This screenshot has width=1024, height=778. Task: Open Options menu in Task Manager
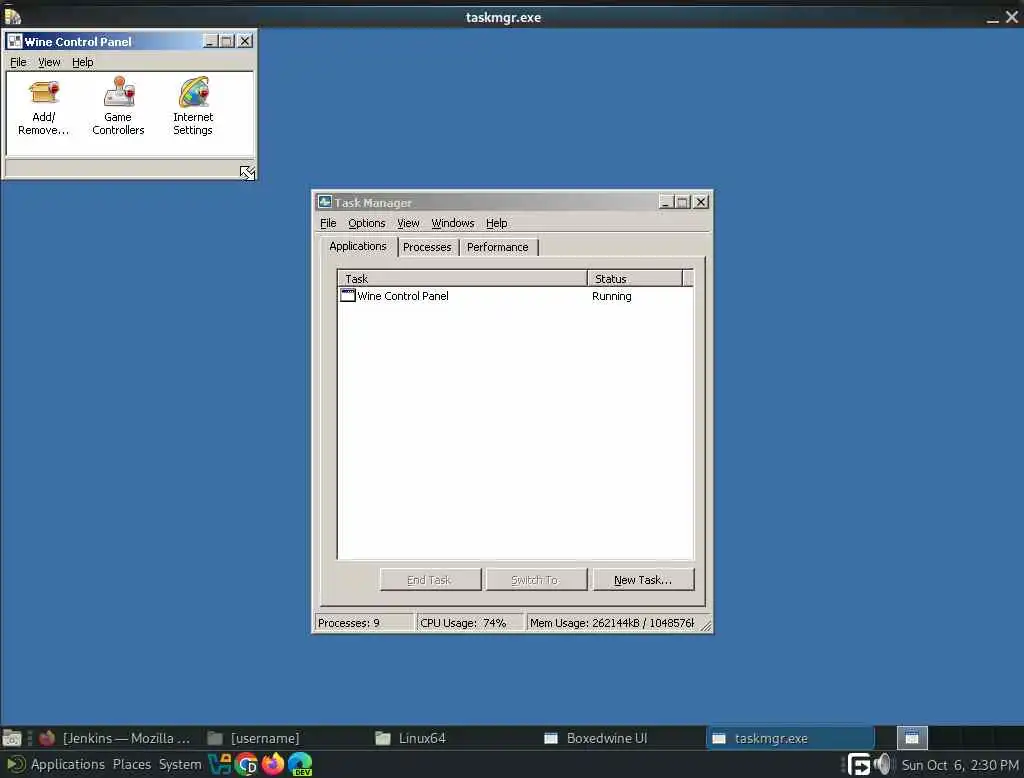click(366, 223)
